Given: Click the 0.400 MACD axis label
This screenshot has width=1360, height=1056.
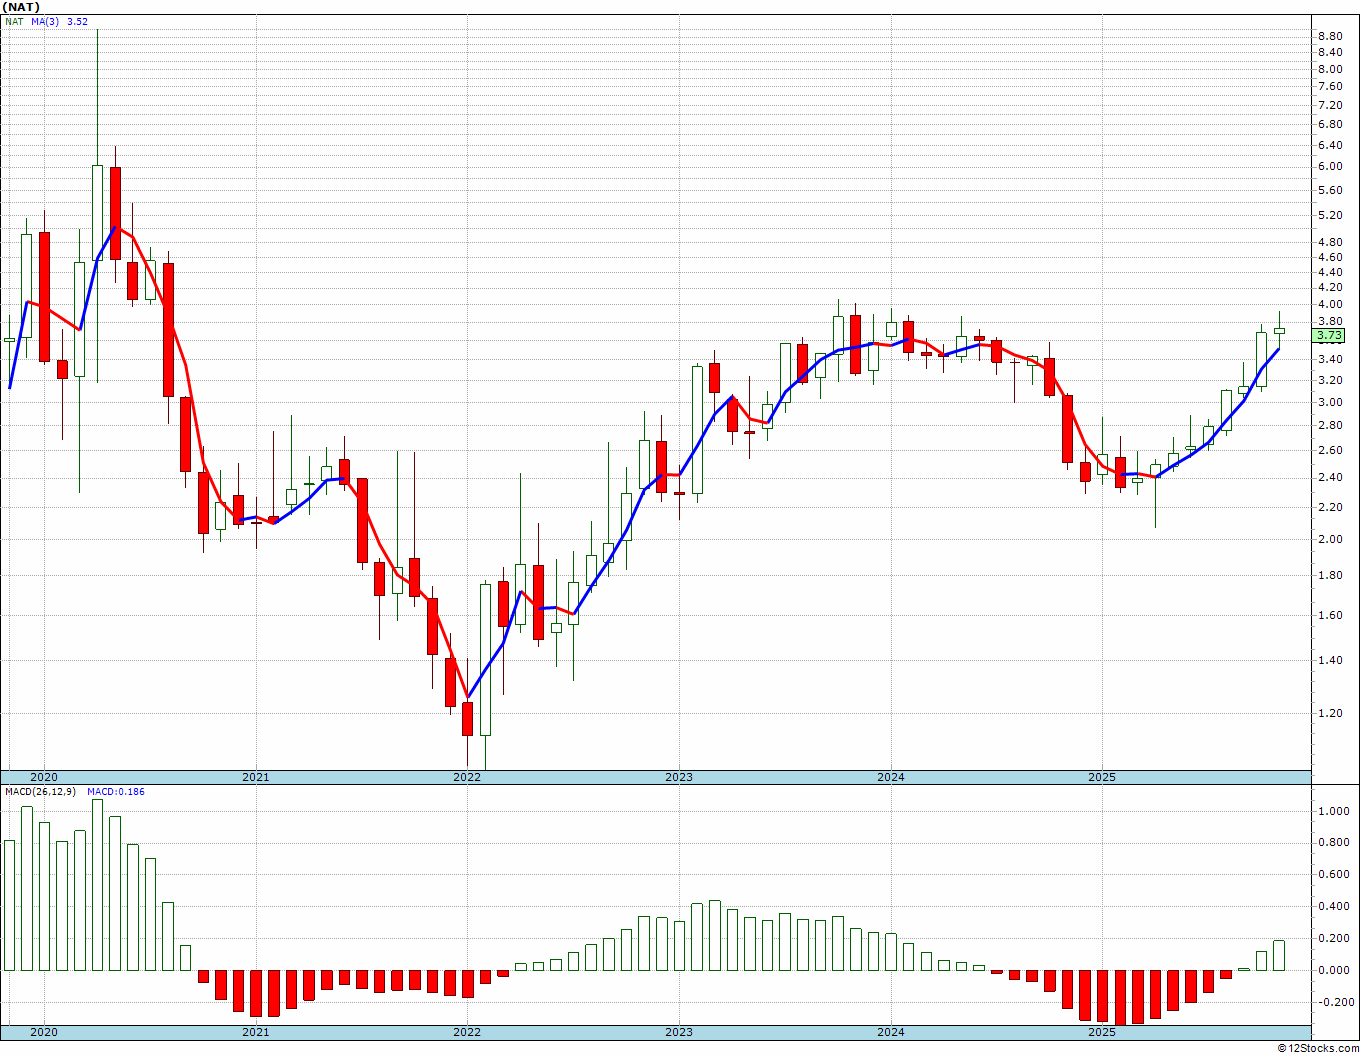Looking at the screenshot, I should (1332, 907).
